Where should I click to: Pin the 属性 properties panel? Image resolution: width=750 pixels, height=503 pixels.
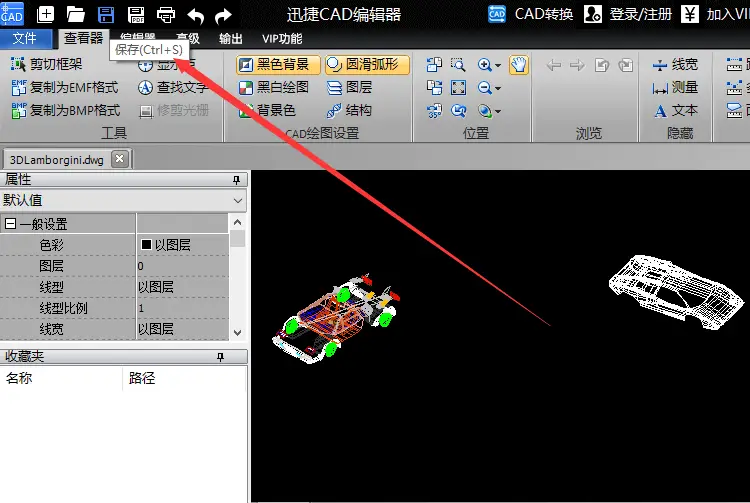pyautogui.click(x=236, y=180)
